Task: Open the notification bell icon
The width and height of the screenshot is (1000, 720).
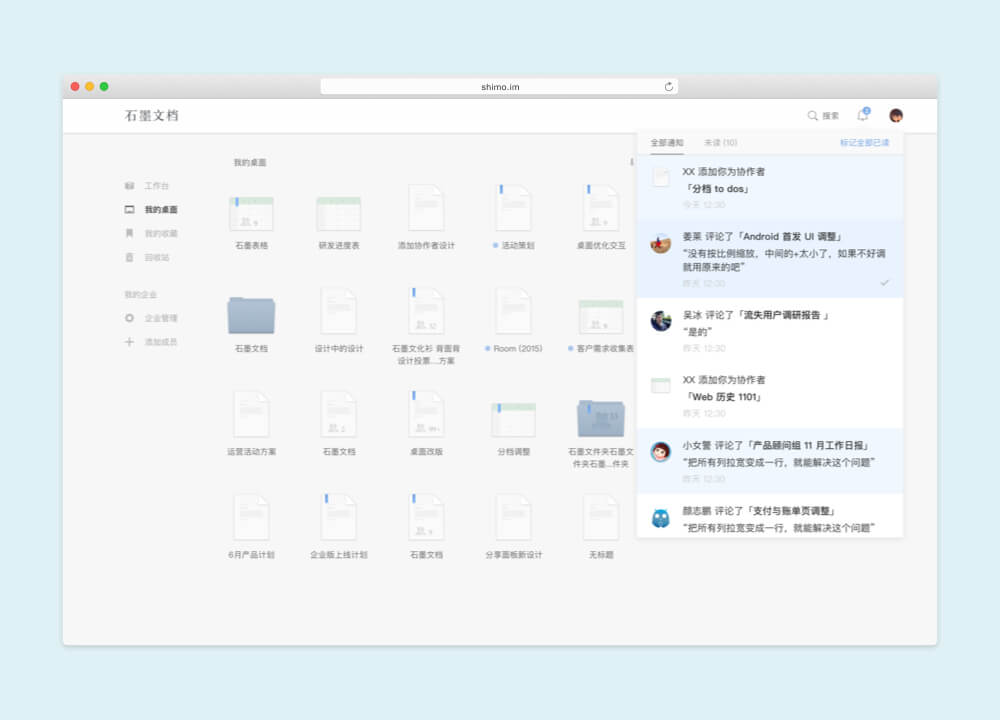Action: pos(862,116)
